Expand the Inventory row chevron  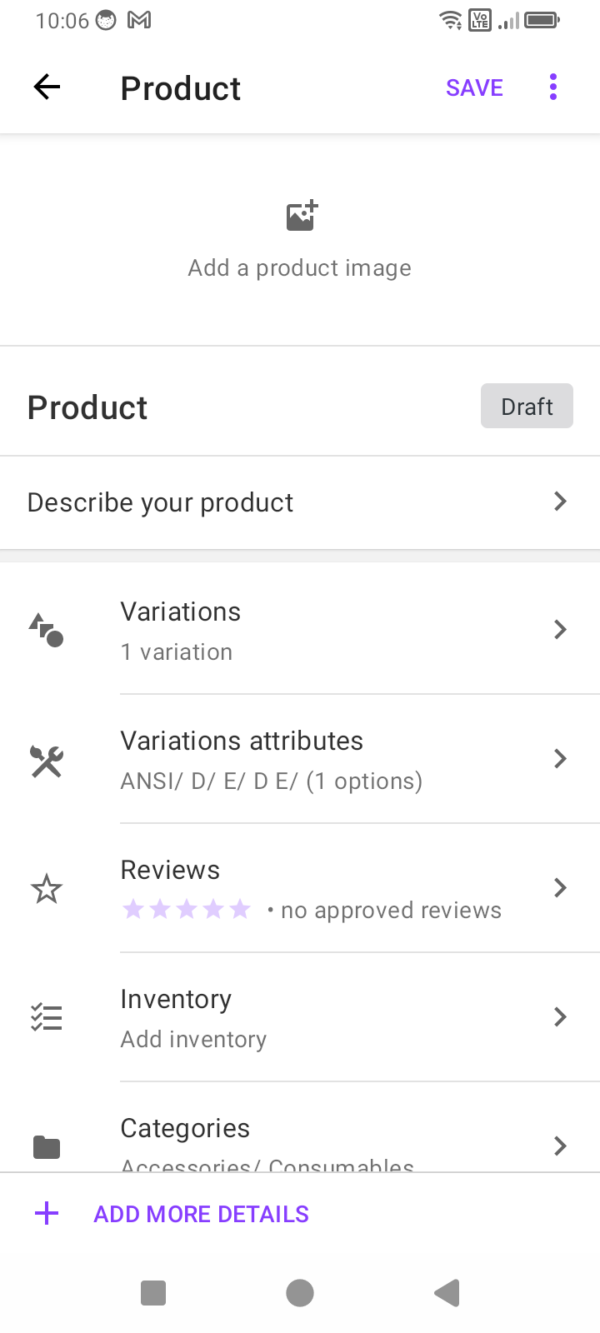point(560,1017)
